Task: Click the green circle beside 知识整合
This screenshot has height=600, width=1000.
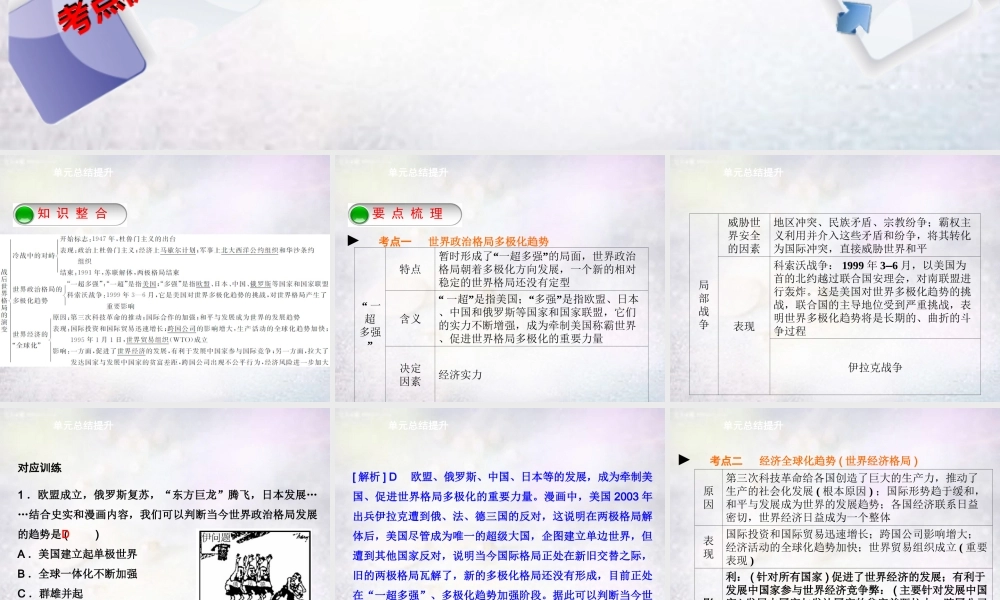Action: pyautogui.click(x=24, y=215)
